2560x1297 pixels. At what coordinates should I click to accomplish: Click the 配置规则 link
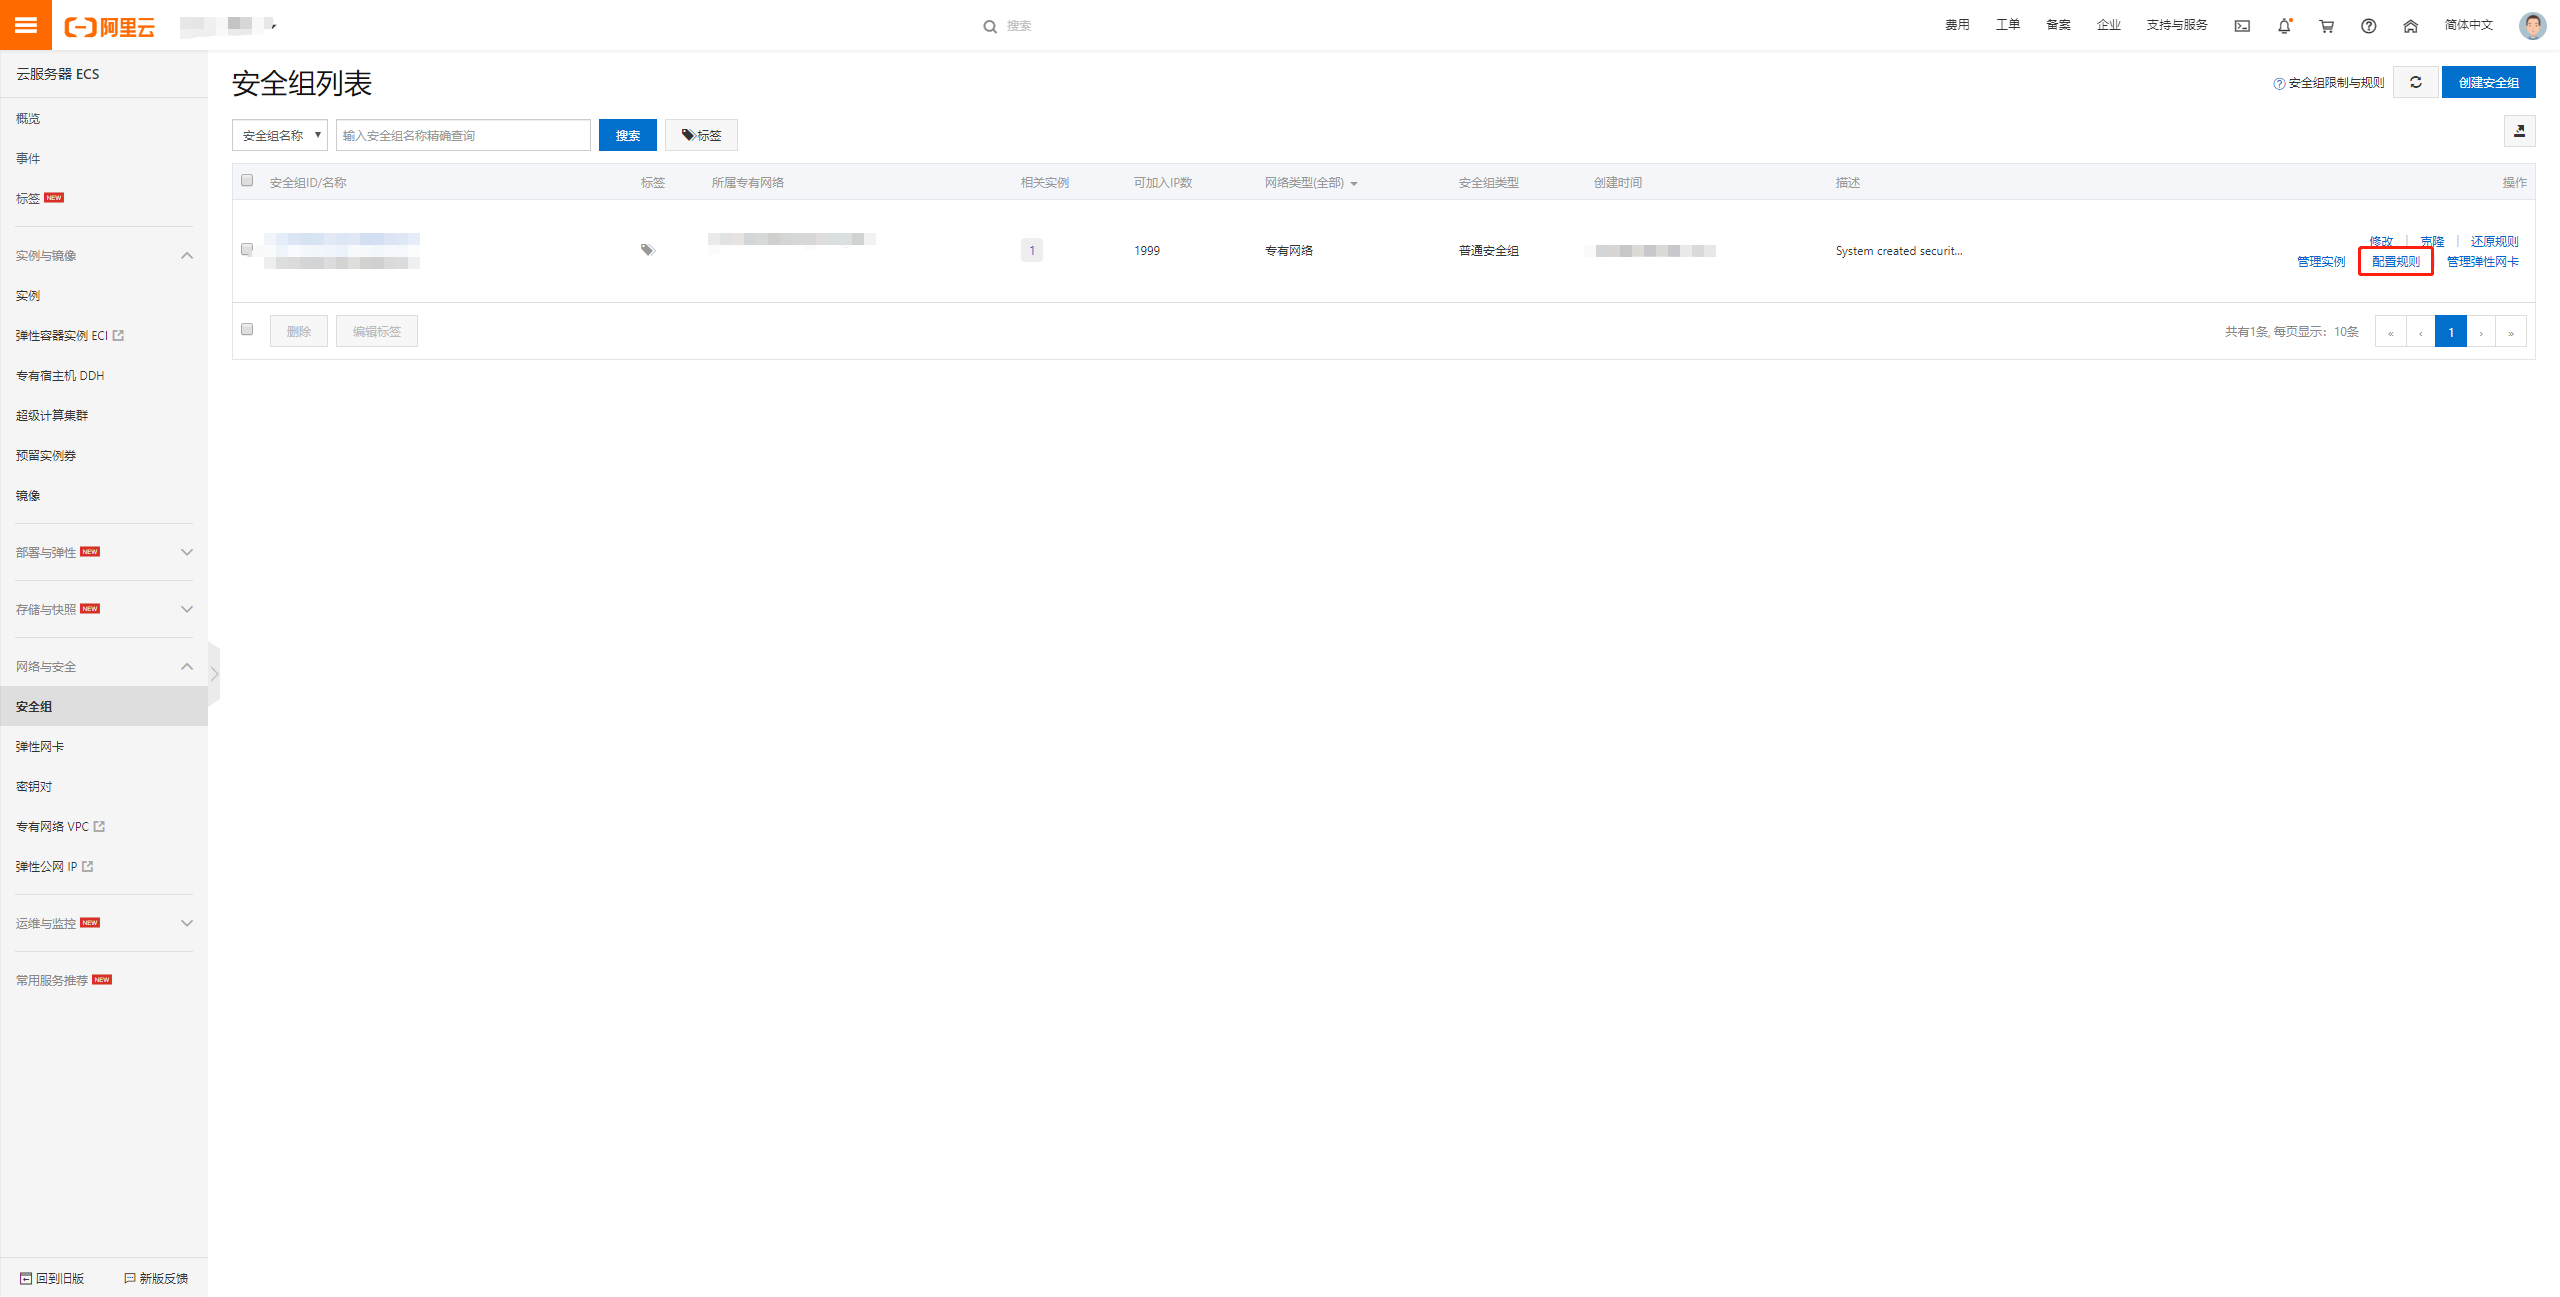(x=2395, y=262)
